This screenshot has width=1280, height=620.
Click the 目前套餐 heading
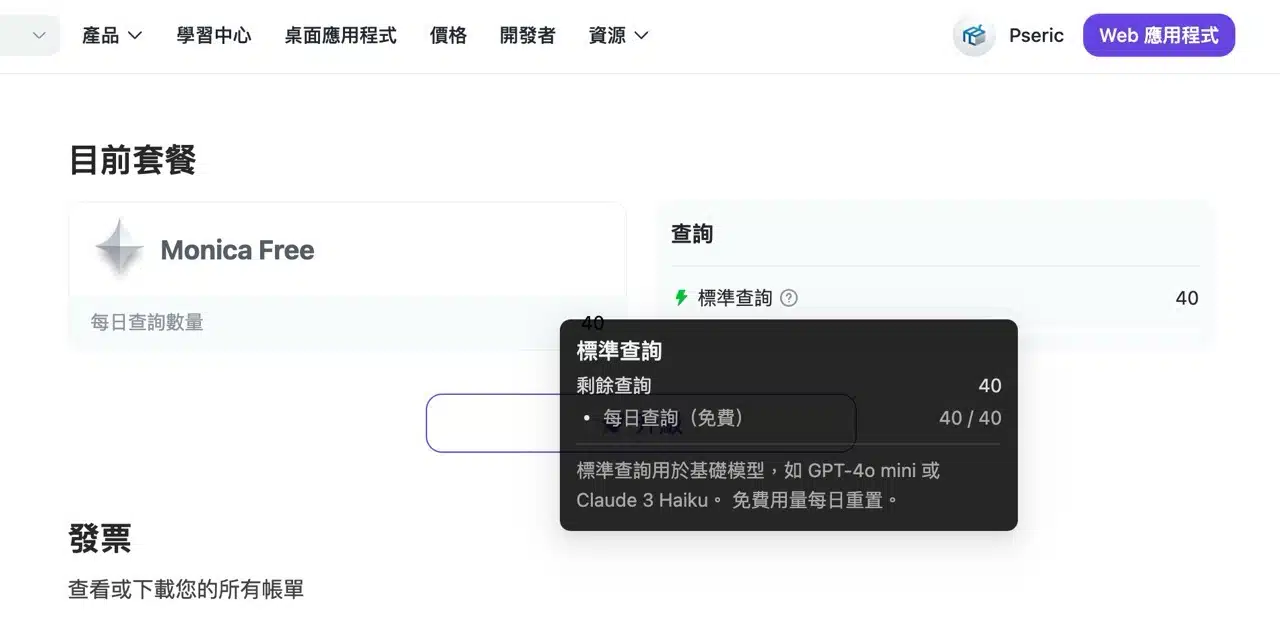tap(132, 160)
